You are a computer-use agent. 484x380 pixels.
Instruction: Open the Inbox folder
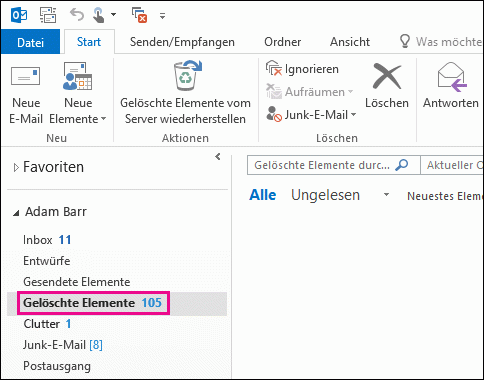(x=47, y=240)
